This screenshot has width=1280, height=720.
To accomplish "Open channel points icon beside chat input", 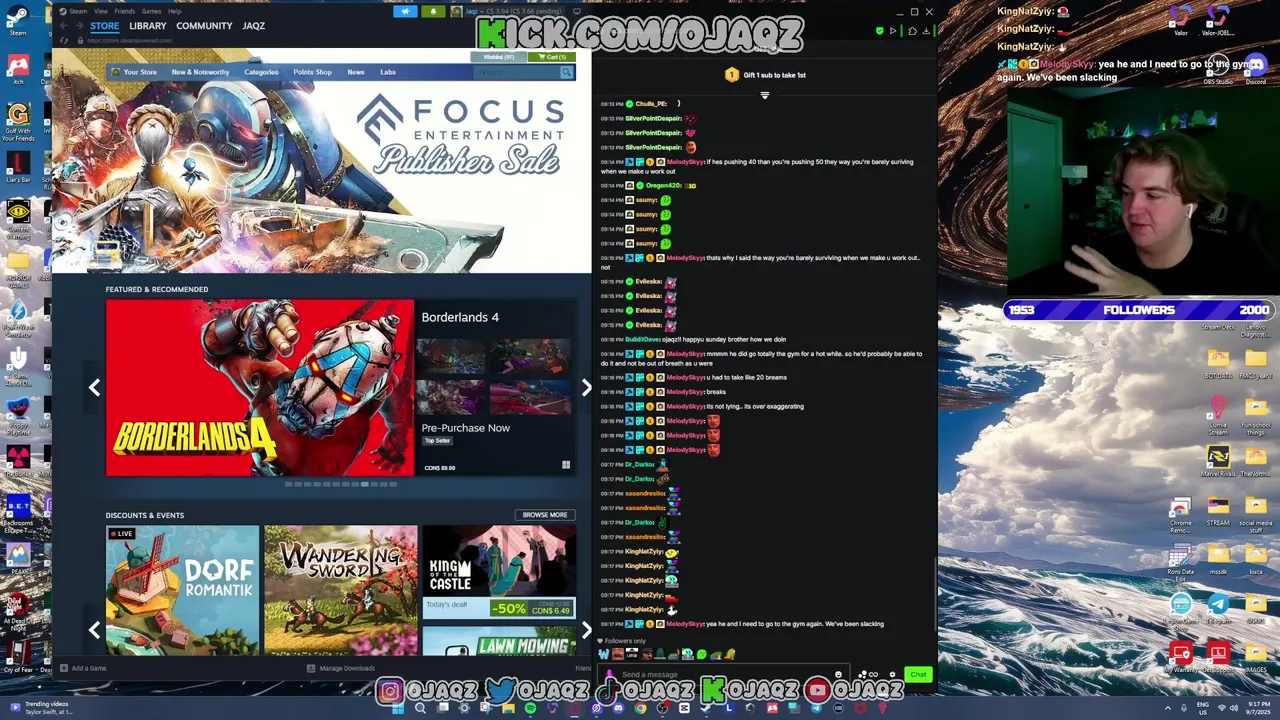I will coord(863,675).
